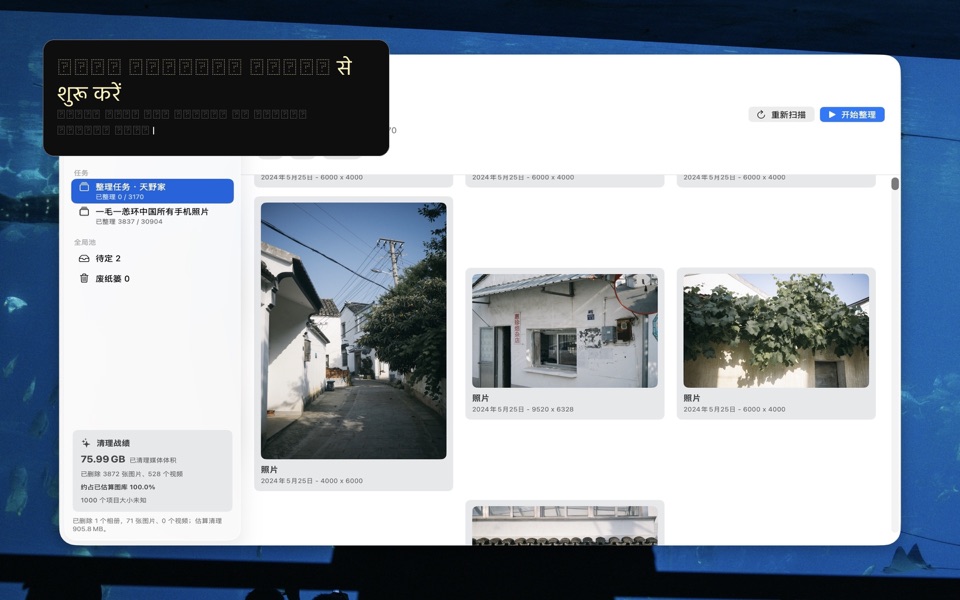The width and height of the screenshot is (960, 600).
Task: Click caption 2024年5月25日 - 4000 x 6000
Action: coord(312,481)
